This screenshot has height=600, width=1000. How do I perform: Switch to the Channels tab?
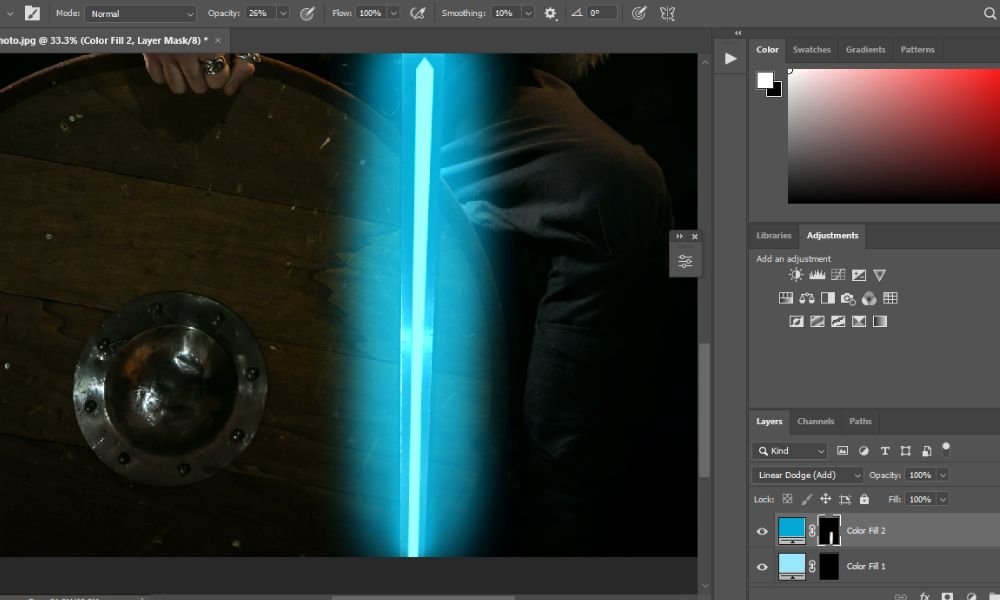815,421
